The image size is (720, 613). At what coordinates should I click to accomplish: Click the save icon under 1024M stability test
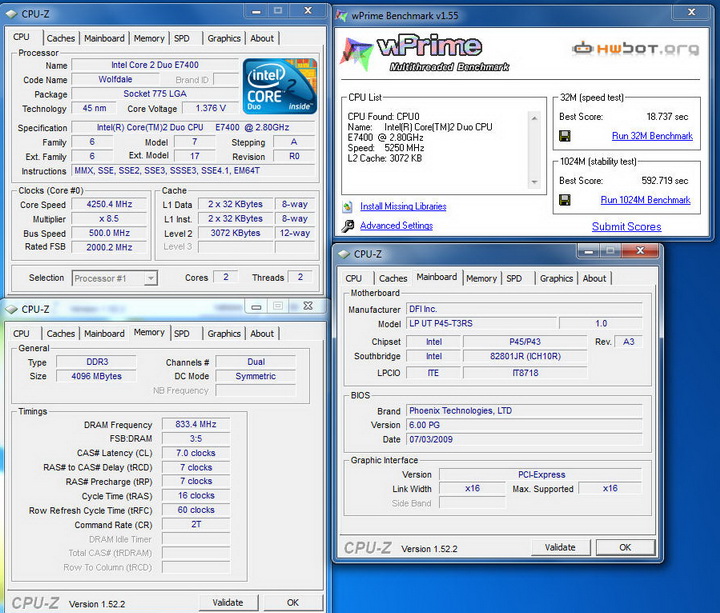[x=565, y=200]
